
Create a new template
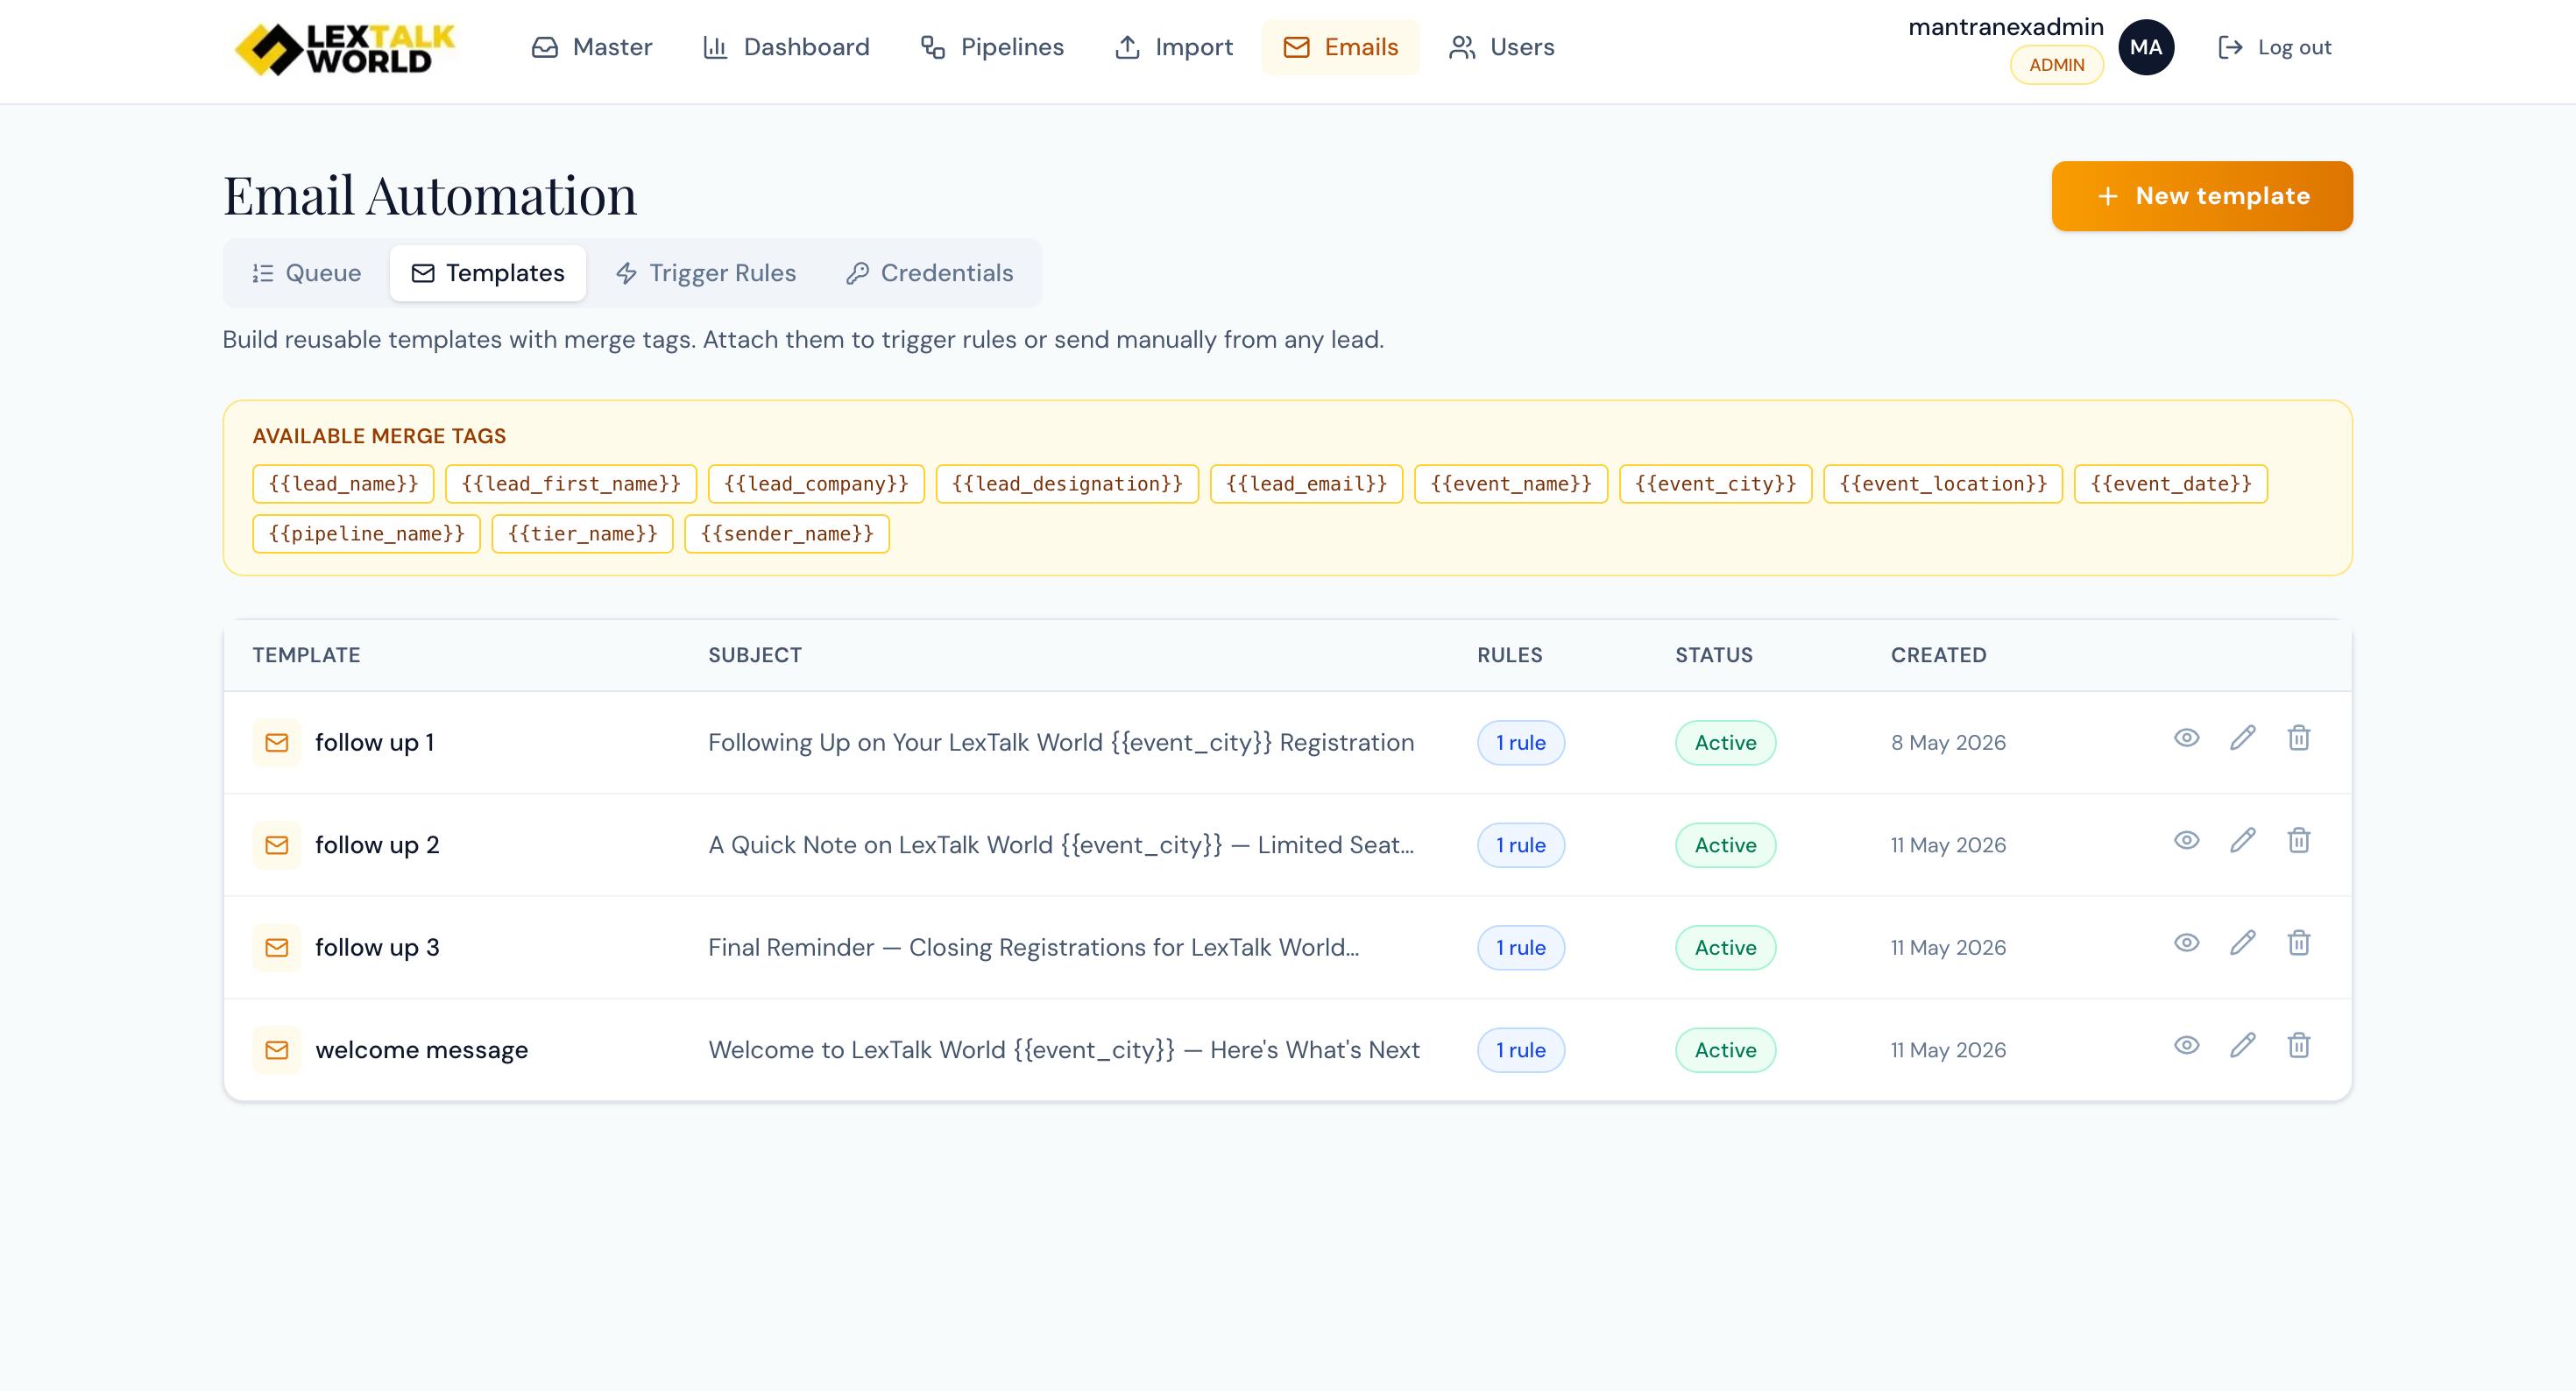(2202, 196)
